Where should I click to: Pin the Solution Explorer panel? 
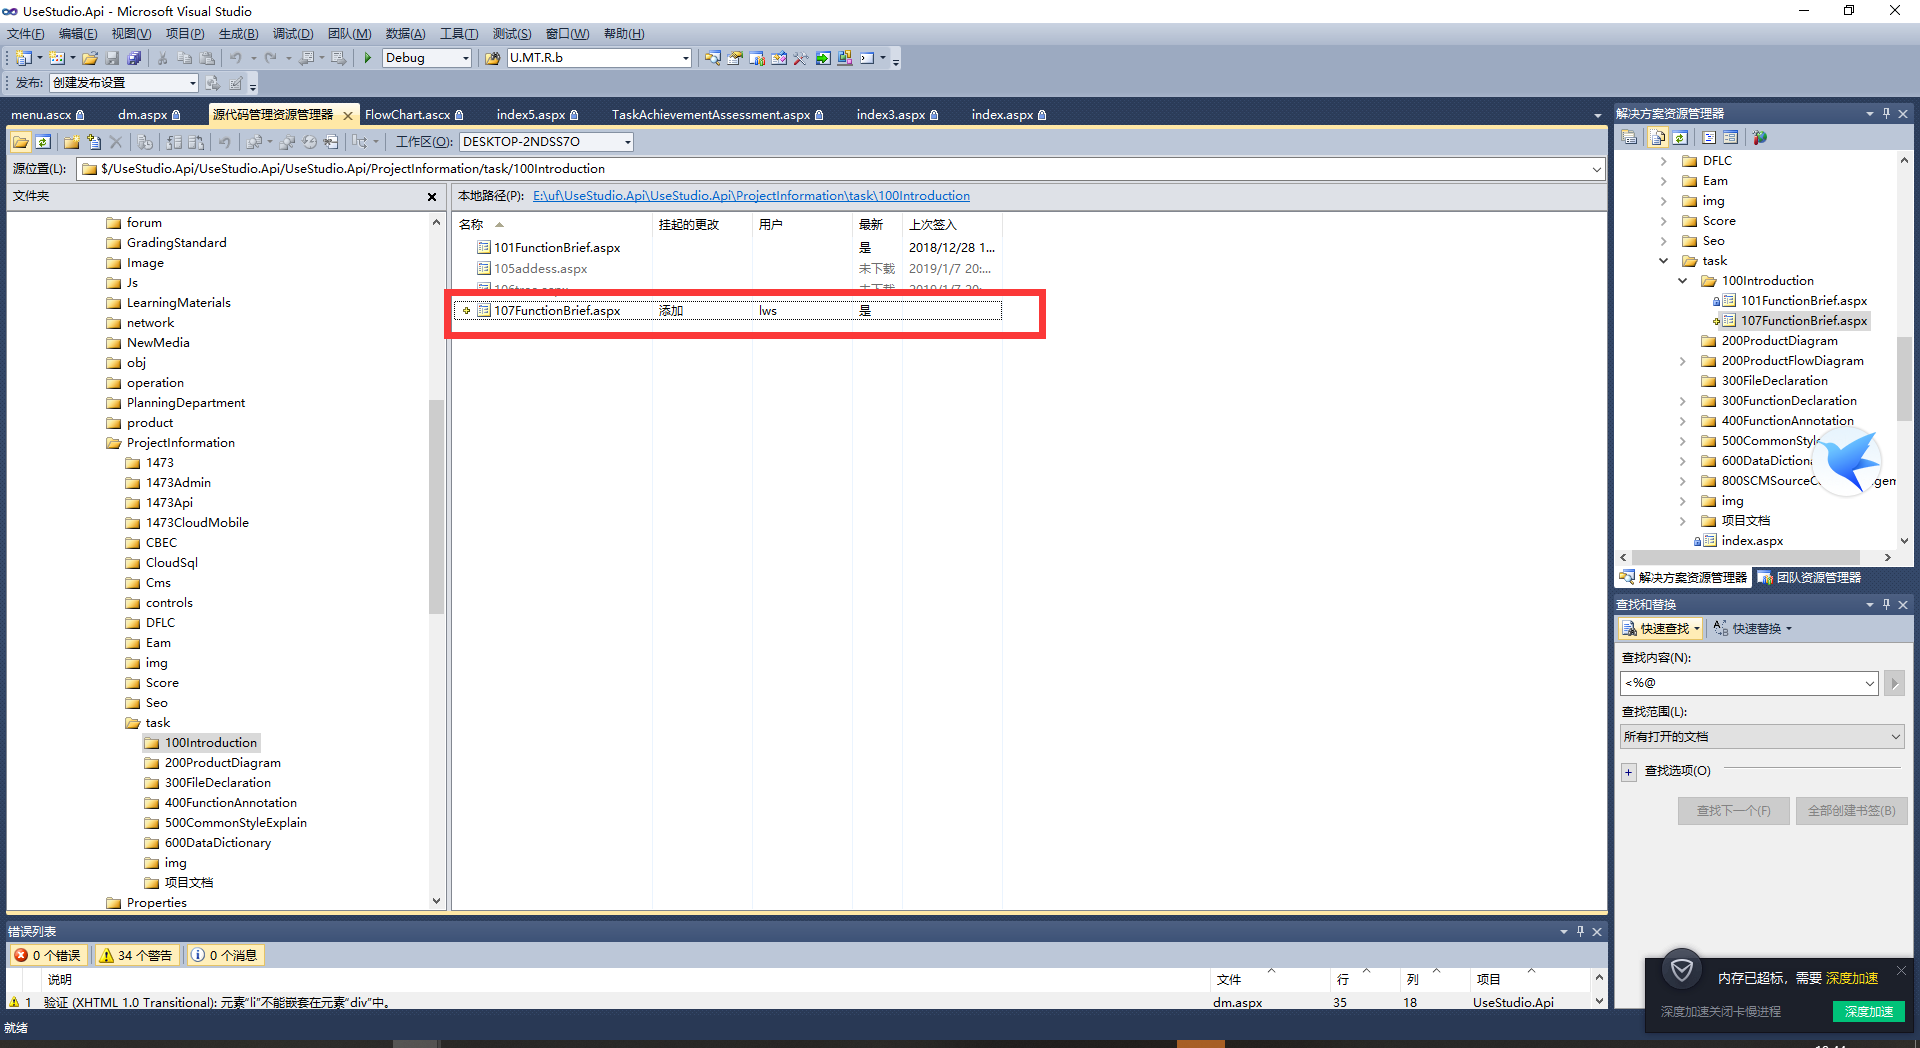tap(1886, 114)
